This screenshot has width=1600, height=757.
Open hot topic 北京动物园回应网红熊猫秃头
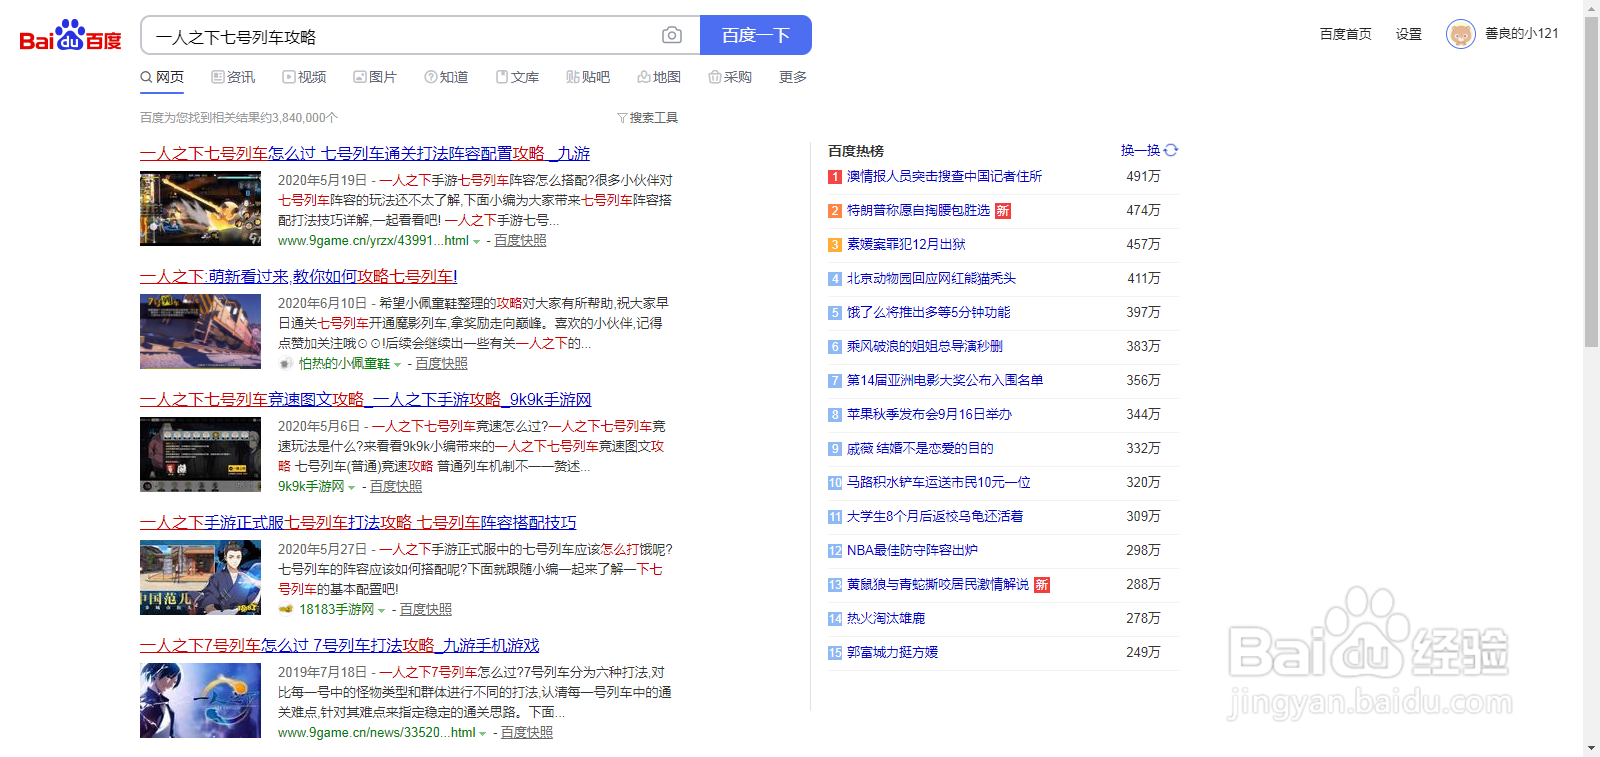coord(931,278)
